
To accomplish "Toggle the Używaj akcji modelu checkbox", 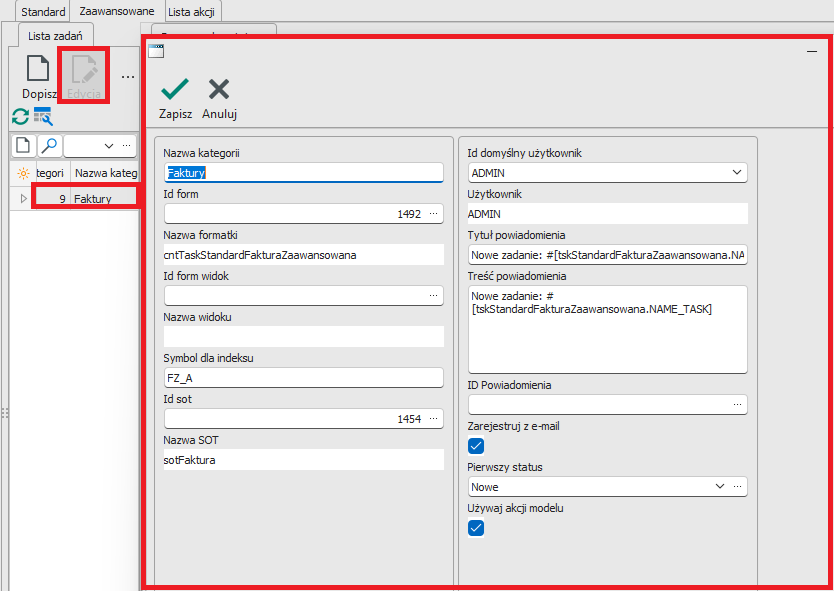I will [477, 528].
